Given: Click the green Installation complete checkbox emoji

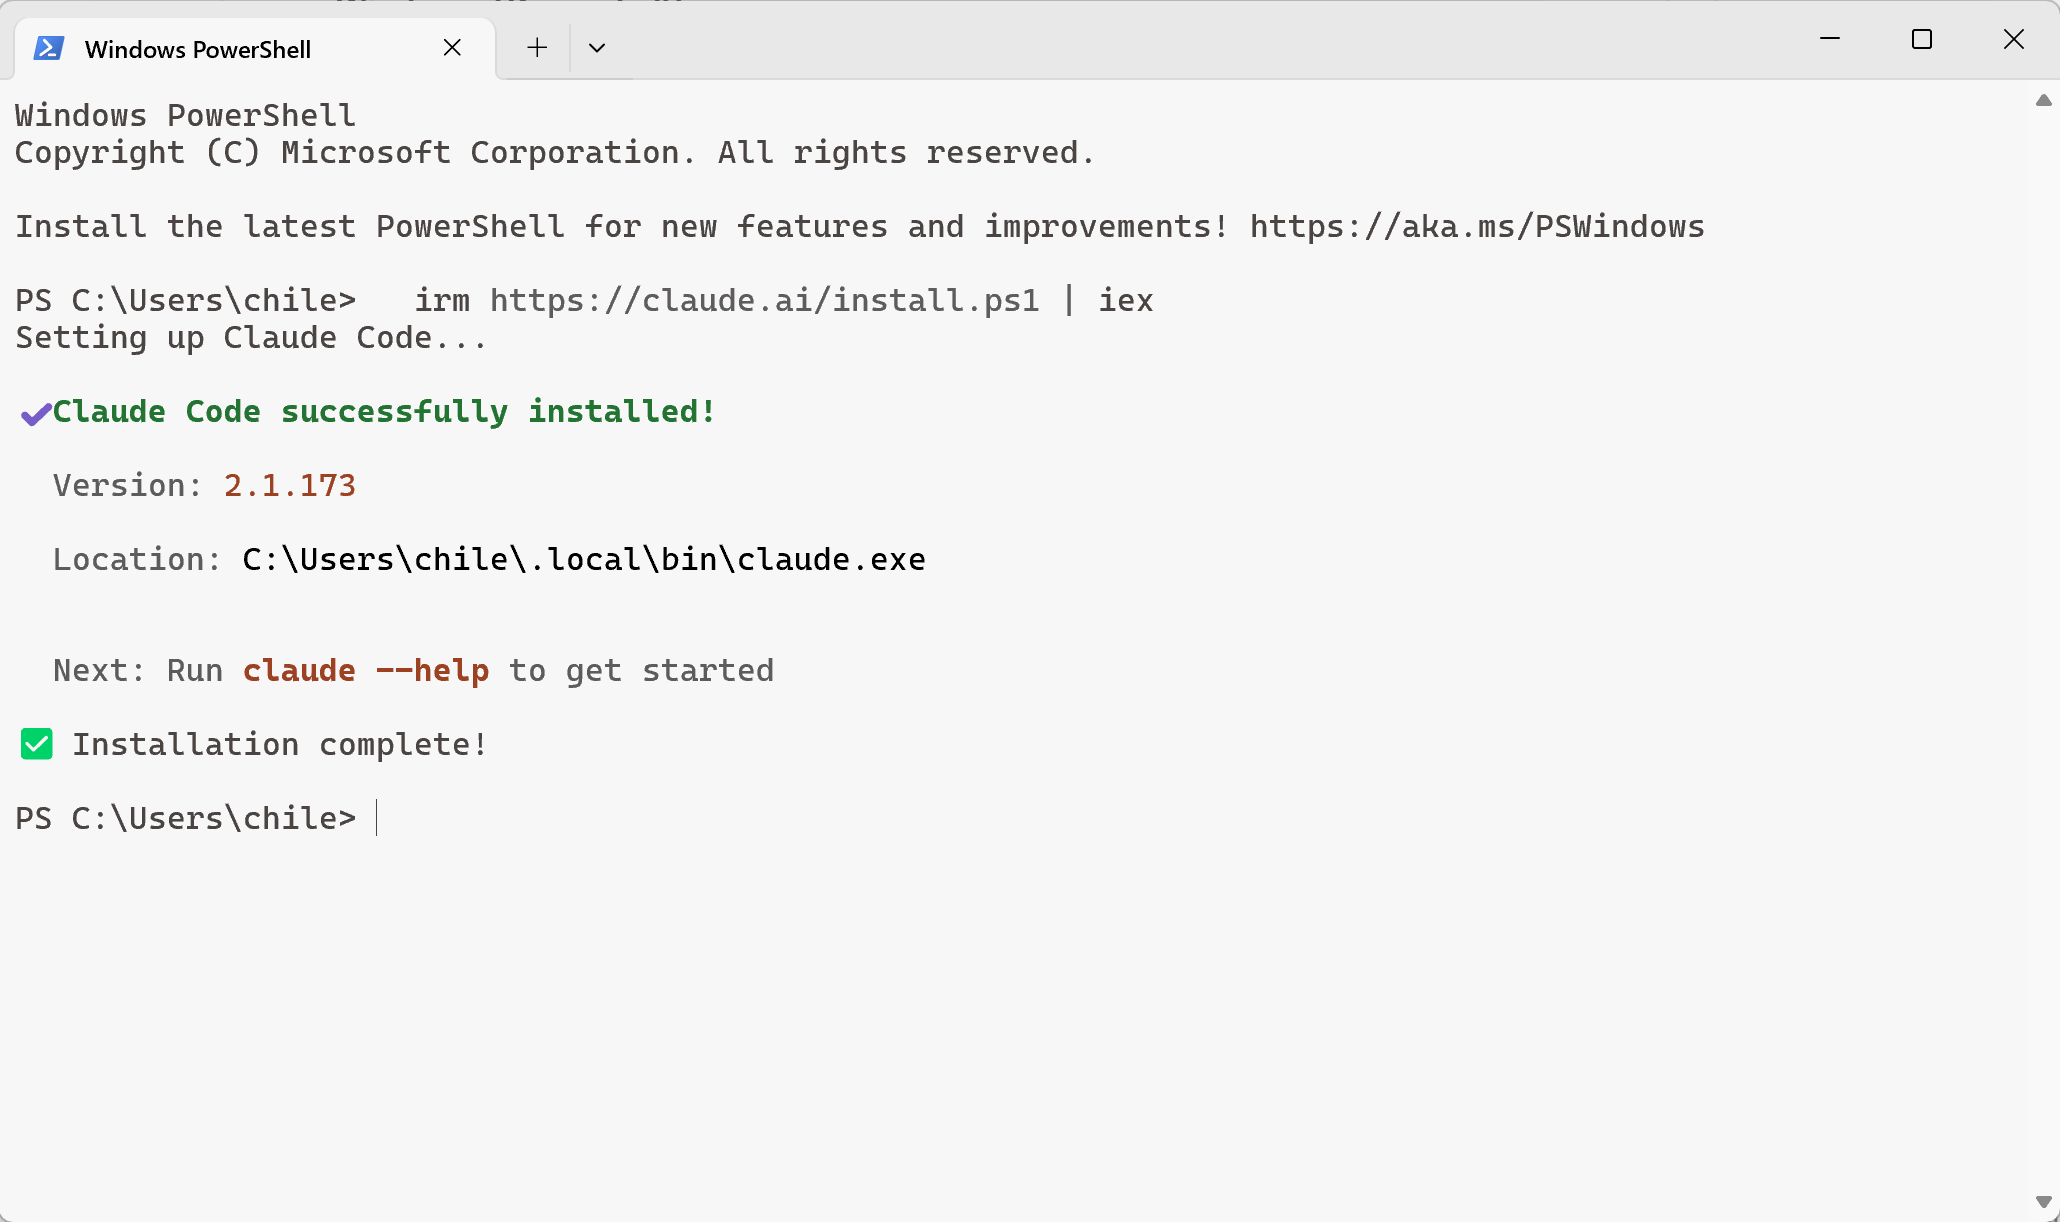Looking at the screenshot, I should pyautogui.click(x=37, y=744).
